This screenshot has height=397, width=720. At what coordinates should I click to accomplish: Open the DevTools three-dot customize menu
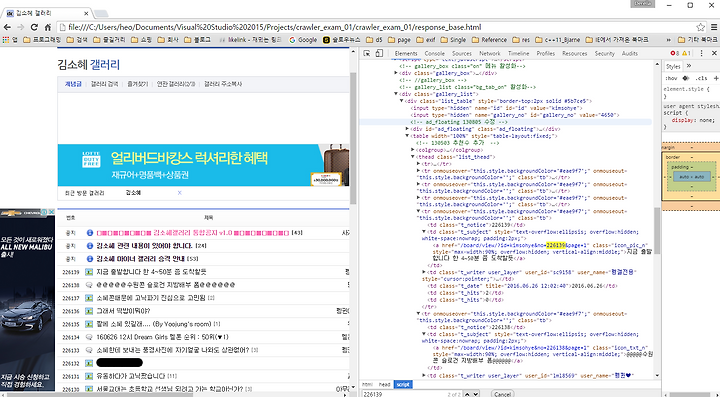click(702, 53)
